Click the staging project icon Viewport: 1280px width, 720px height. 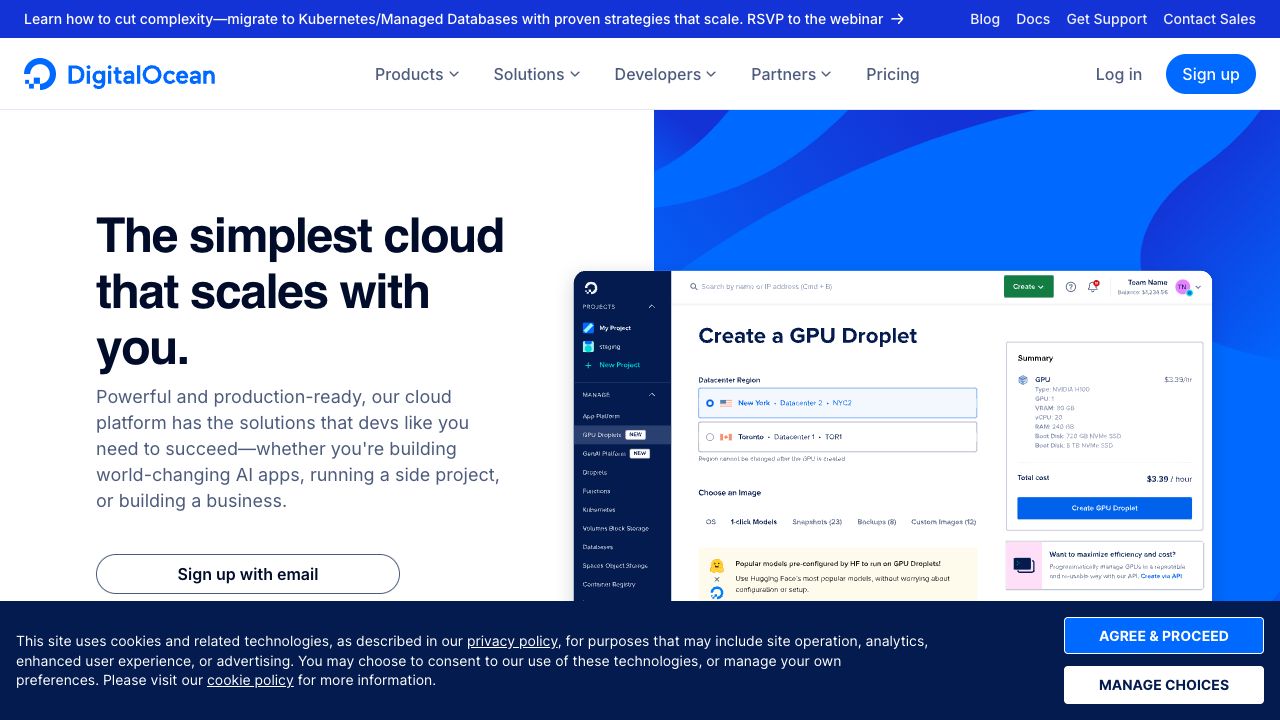[589, 347]
